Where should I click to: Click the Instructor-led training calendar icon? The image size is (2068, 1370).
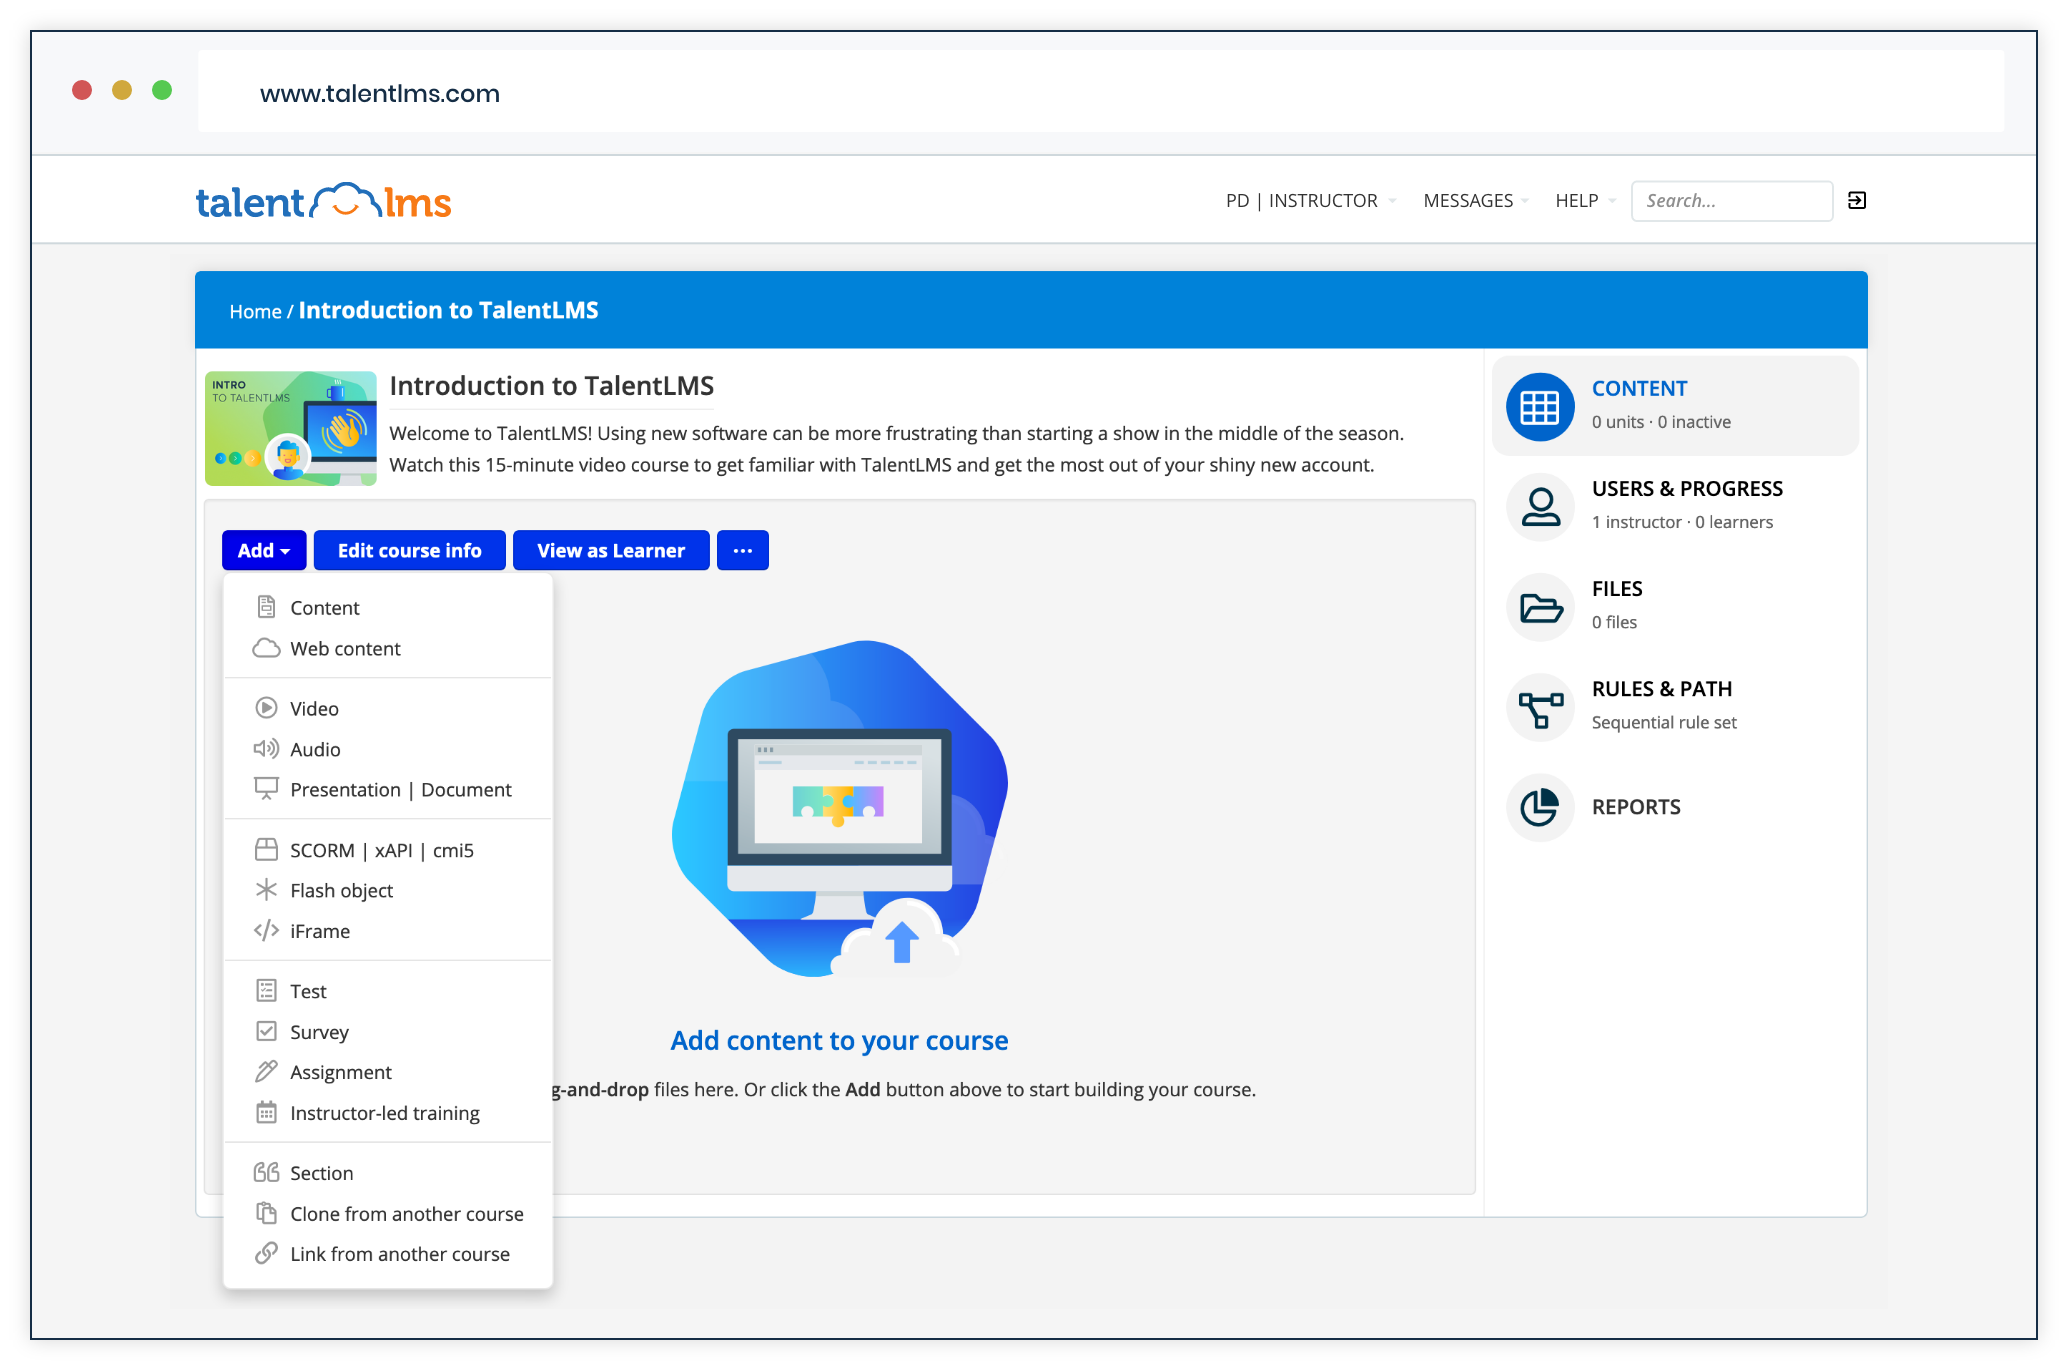click(266, 1112)
